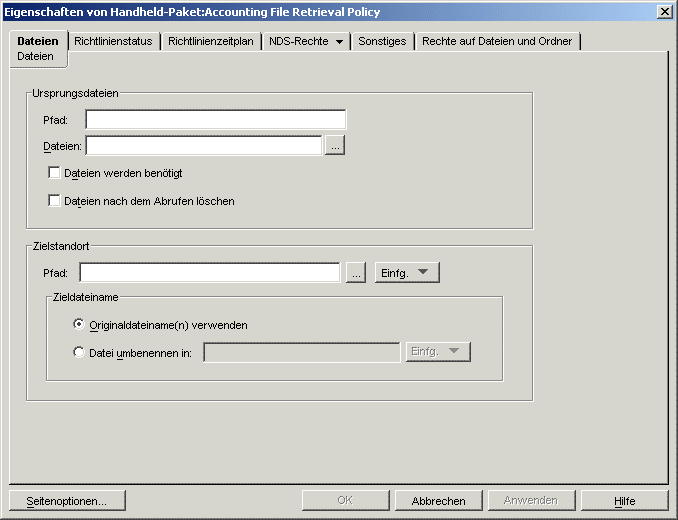Select the Dateien tab

click(38, 48)
